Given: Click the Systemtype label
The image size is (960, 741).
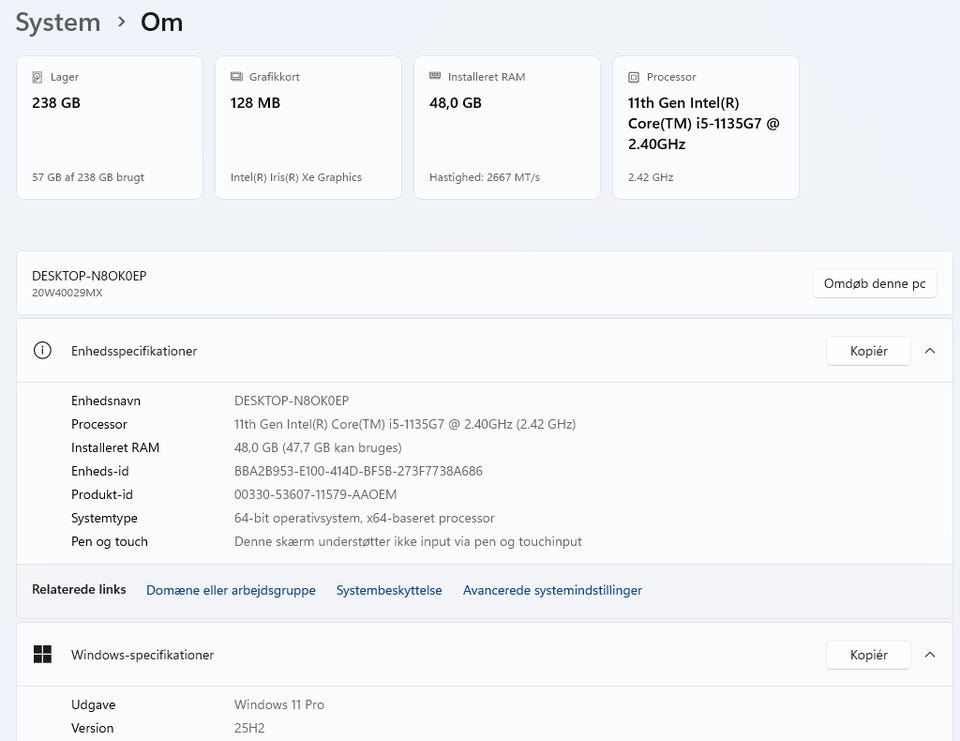Looking at the screenshot, I should pyautogui.click(x=104, y=518).
